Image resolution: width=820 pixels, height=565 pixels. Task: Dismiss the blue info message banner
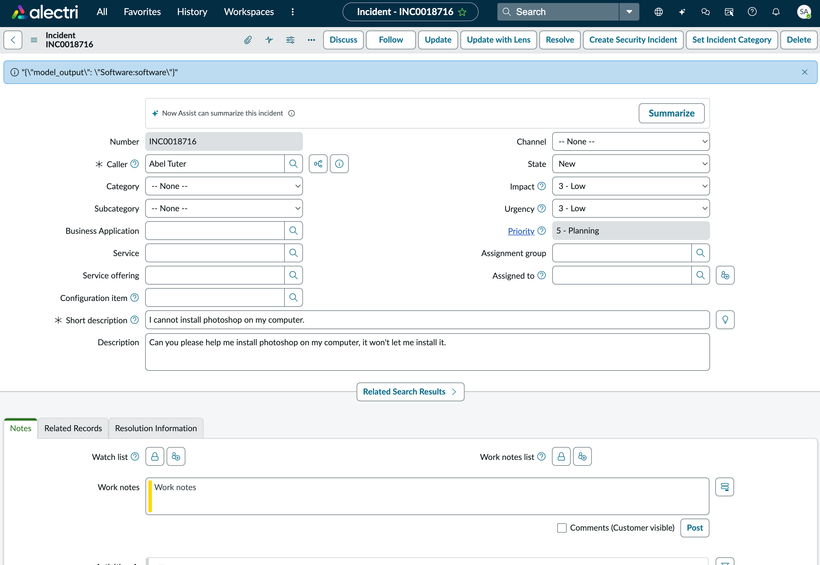(804, 72)
